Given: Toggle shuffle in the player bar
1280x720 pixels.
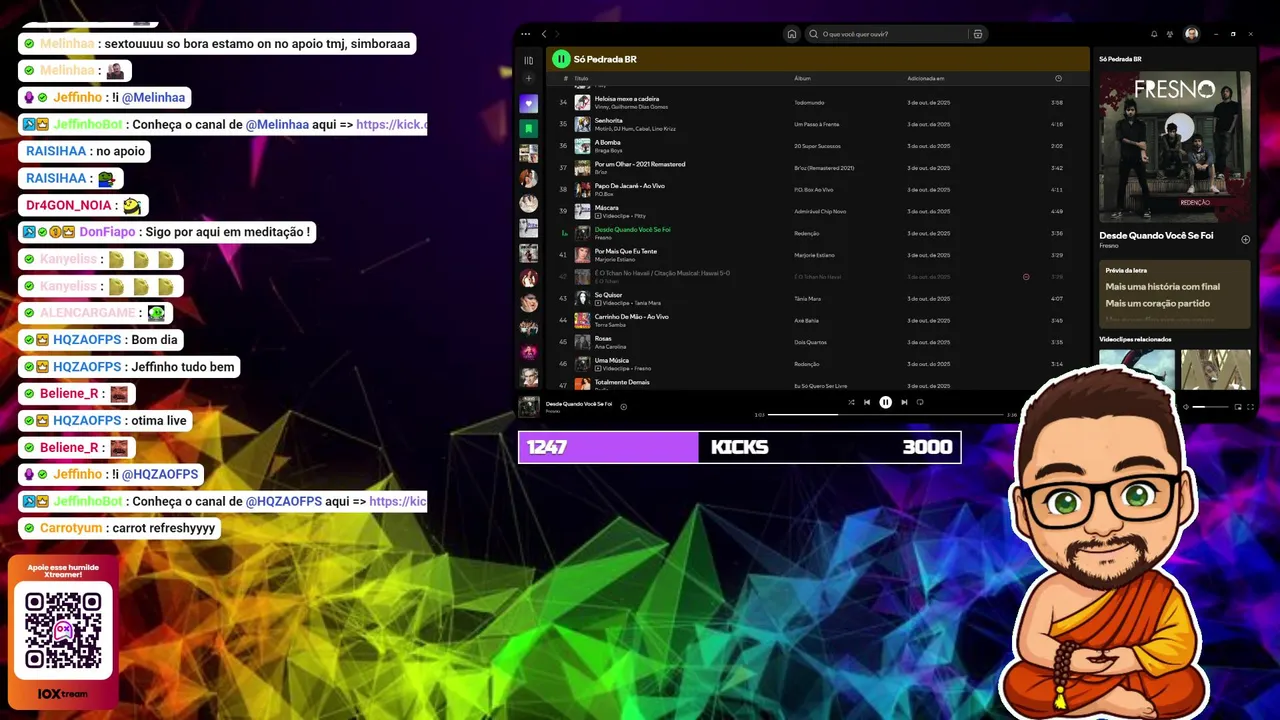Looking at the screenshot, I should point(851,402).
